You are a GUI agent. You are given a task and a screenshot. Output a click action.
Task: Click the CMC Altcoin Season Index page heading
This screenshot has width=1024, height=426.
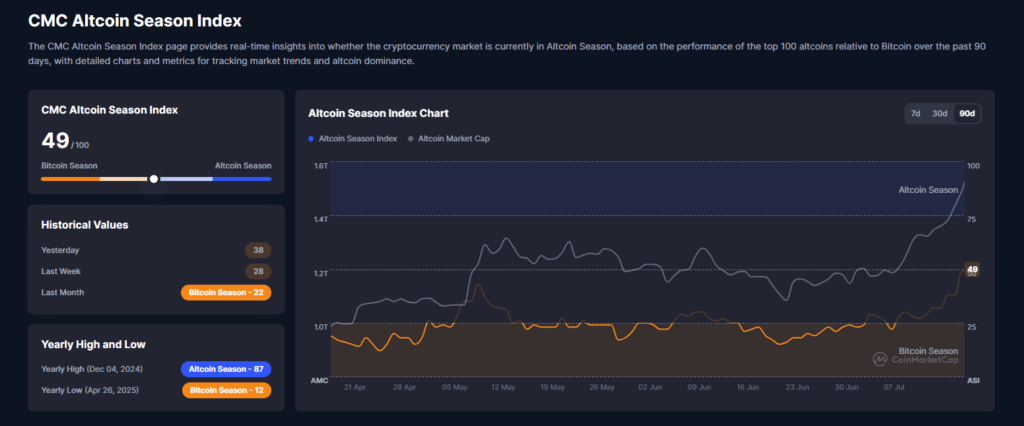(x=135, y=21)
